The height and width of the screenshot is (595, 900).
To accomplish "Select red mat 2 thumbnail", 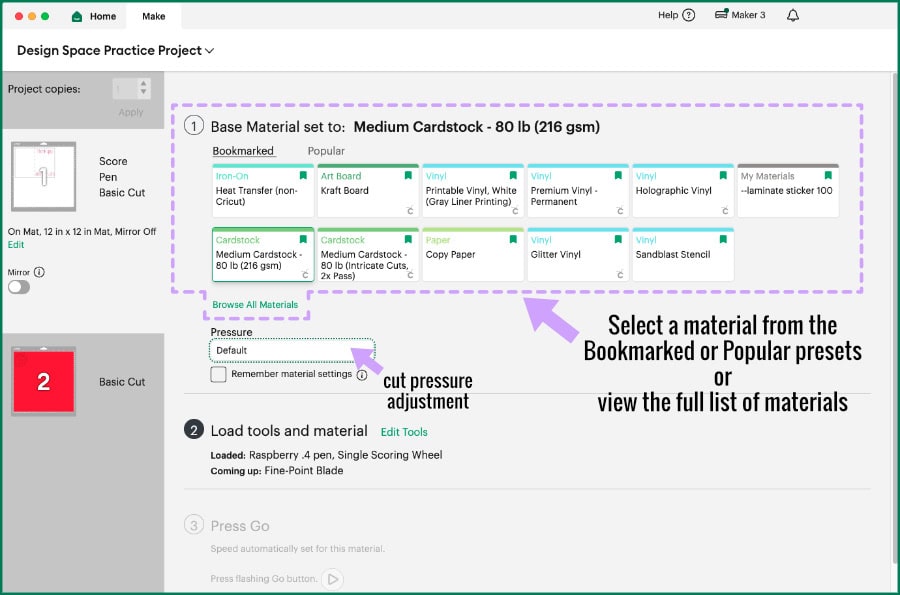I will click(44, 382).
